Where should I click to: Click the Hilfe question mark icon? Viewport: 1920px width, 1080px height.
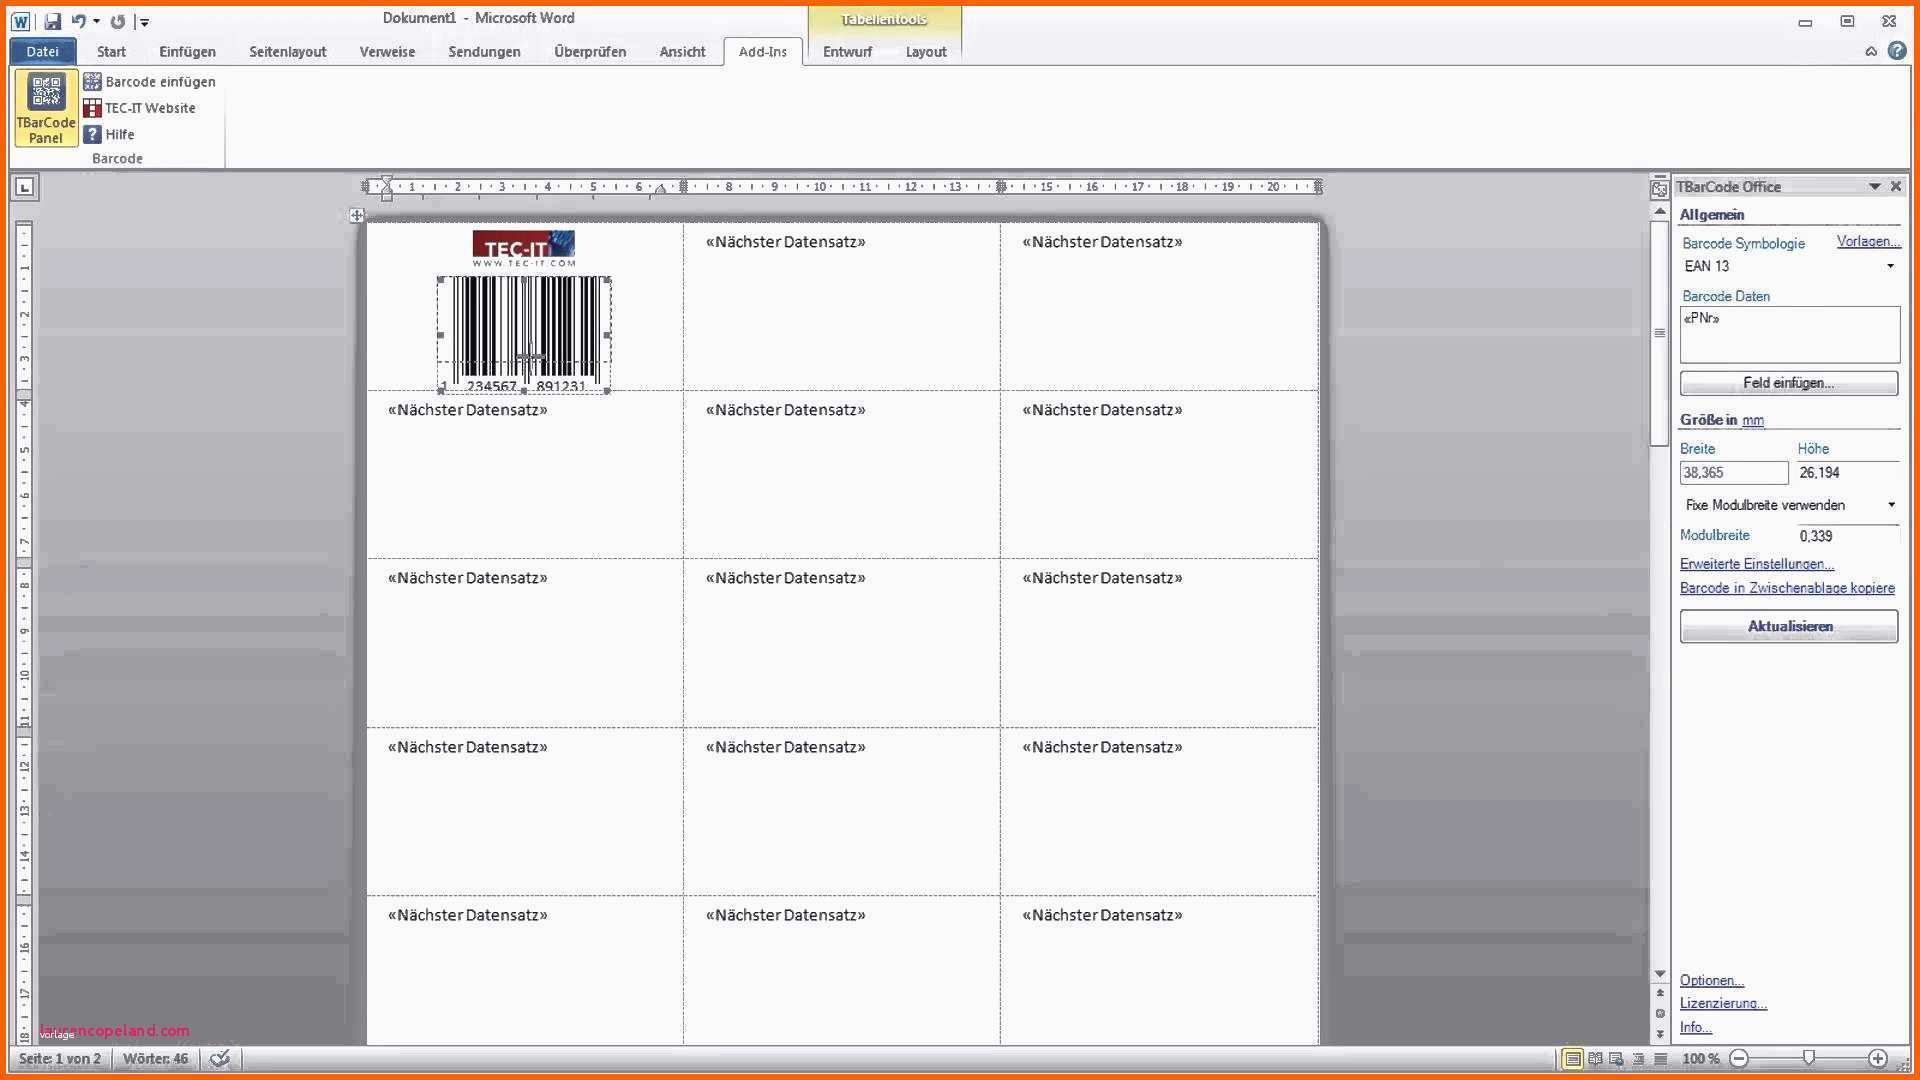pos(92,134)
